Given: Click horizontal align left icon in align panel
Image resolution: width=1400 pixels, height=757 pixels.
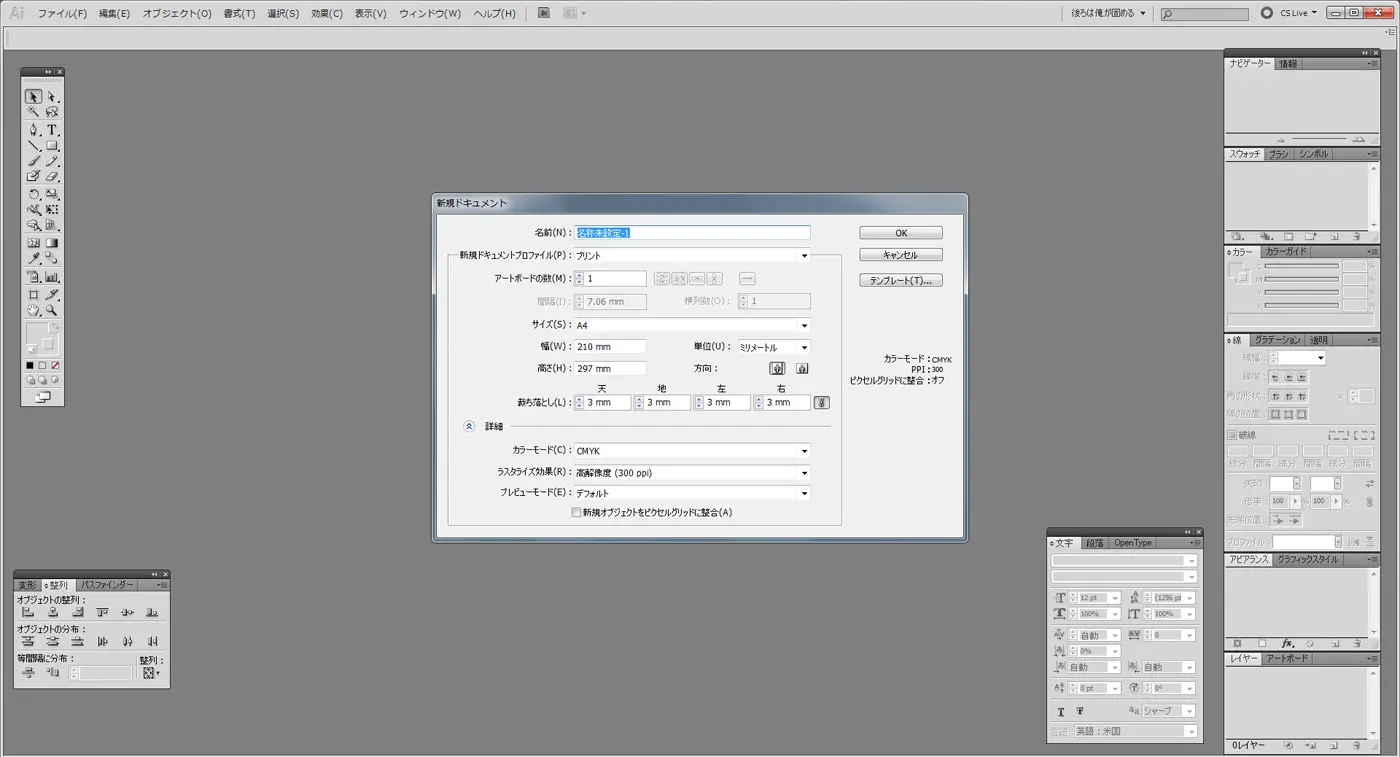Looking at the screenshot, I should click(28, 612).
